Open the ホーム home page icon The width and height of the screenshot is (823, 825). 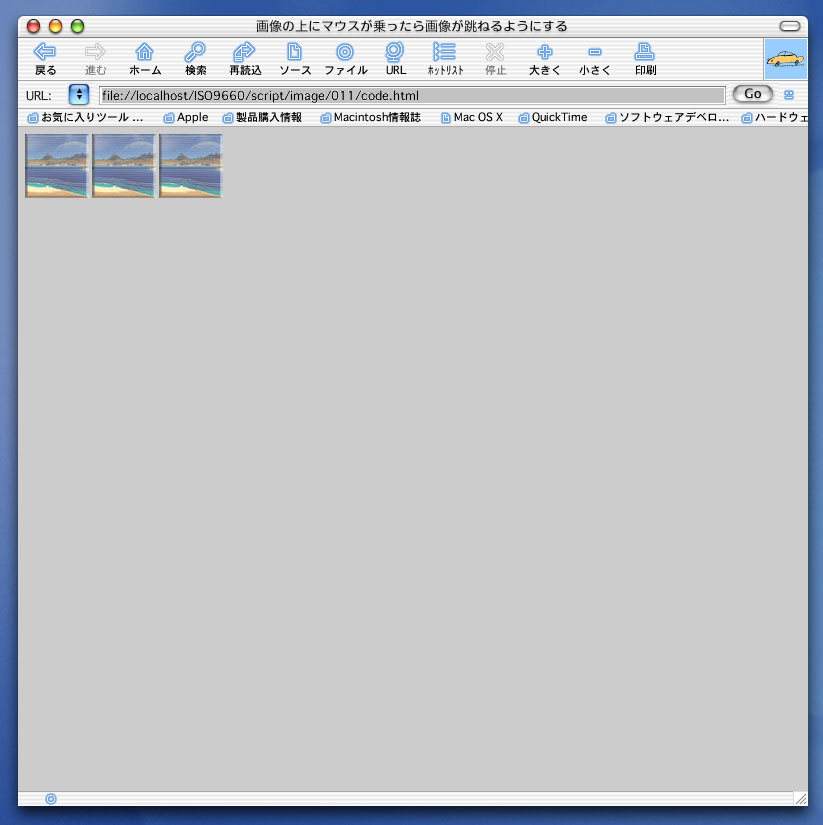(x=145, y=58)
